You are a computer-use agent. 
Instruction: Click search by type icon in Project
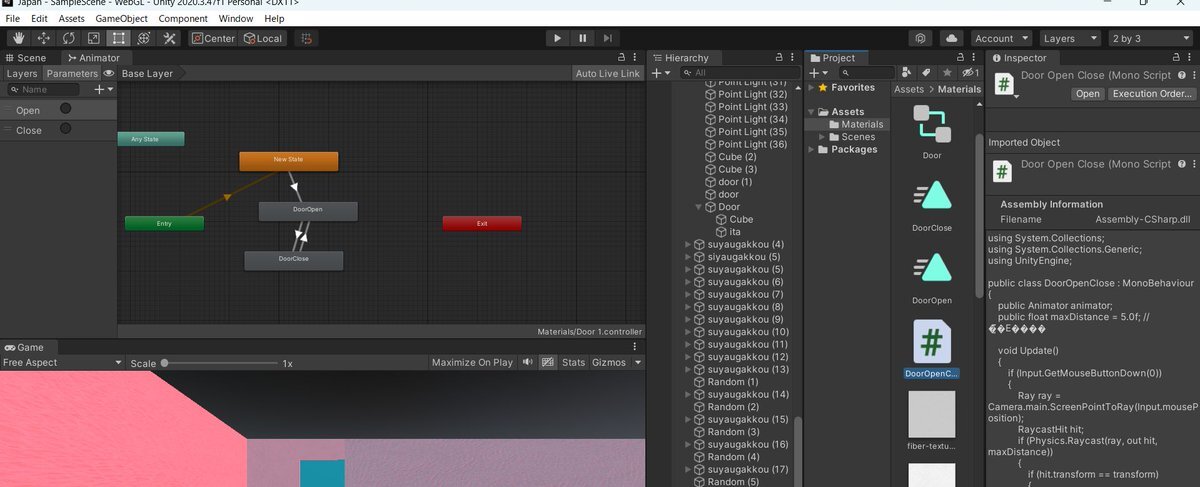(906, 73)
